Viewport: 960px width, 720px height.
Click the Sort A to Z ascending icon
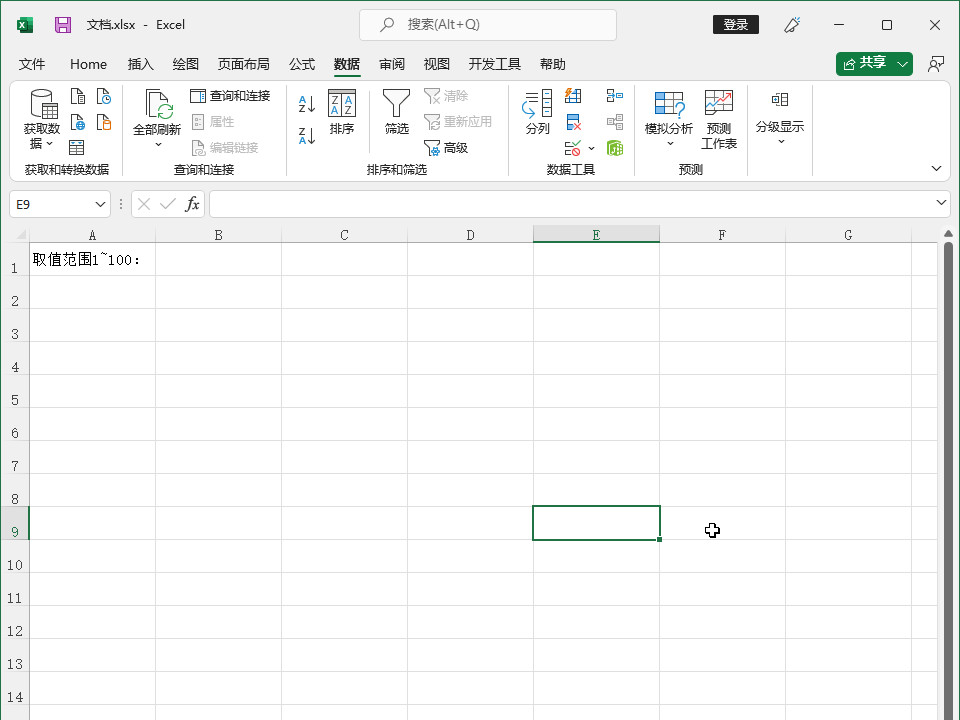(x=307, y=103)
